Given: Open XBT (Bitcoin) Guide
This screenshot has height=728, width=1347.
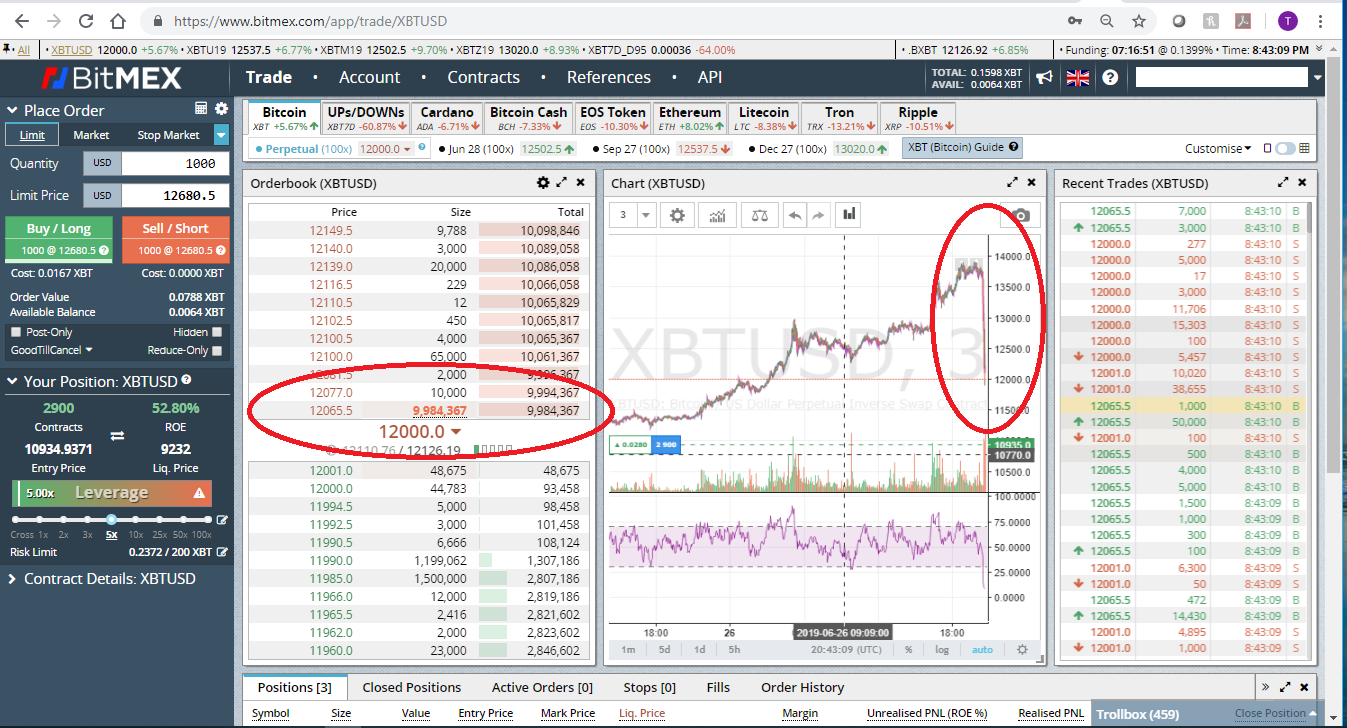Looking at the screenshot, I should point(963,147).
